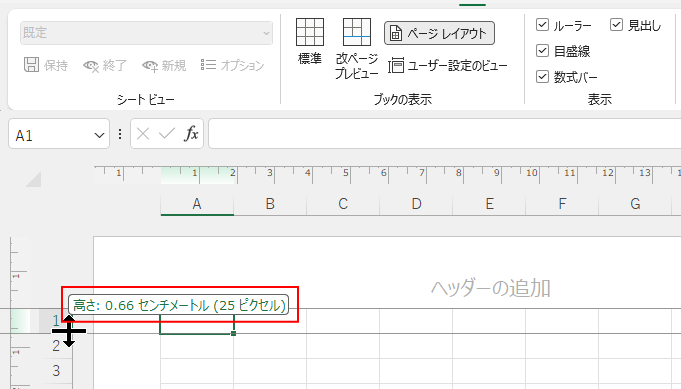Screen dimensions: 681x389
Task: Select row 2 header
Action: [x=56, y=346]
